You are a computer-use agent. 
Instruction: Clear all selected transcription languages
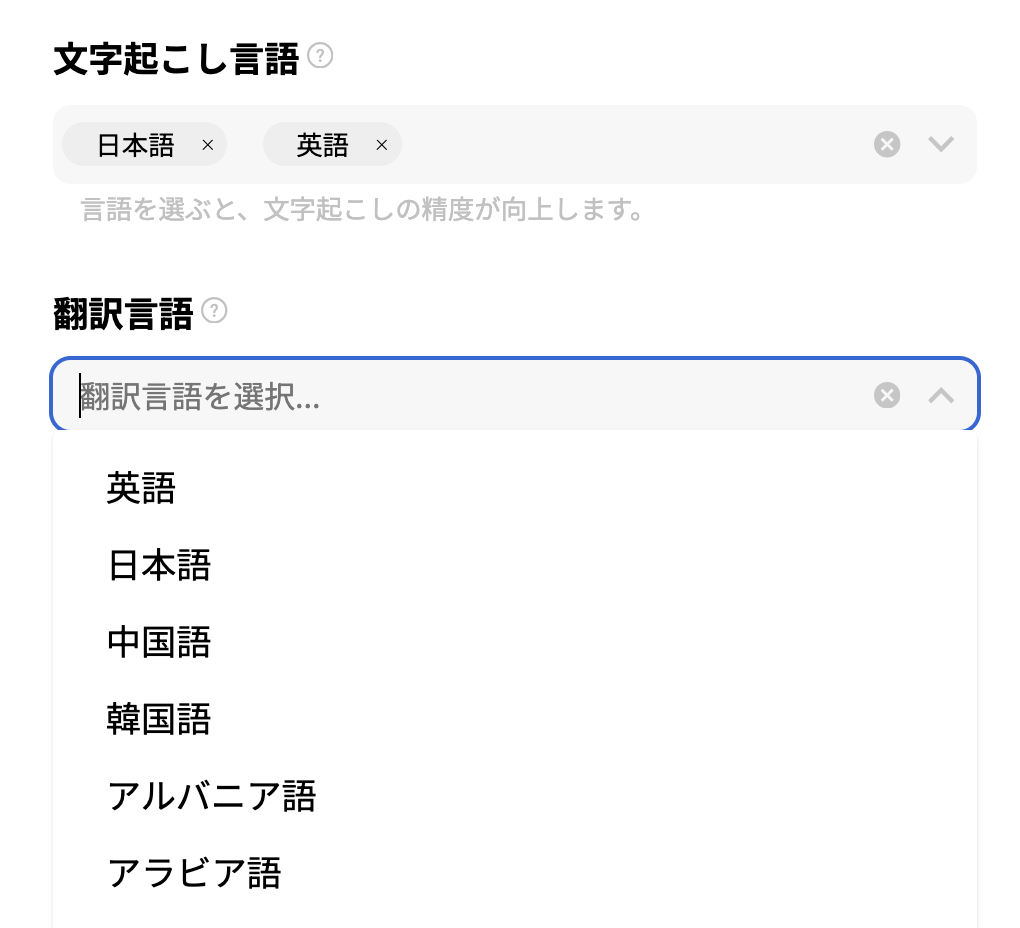[x=887, y=145]
